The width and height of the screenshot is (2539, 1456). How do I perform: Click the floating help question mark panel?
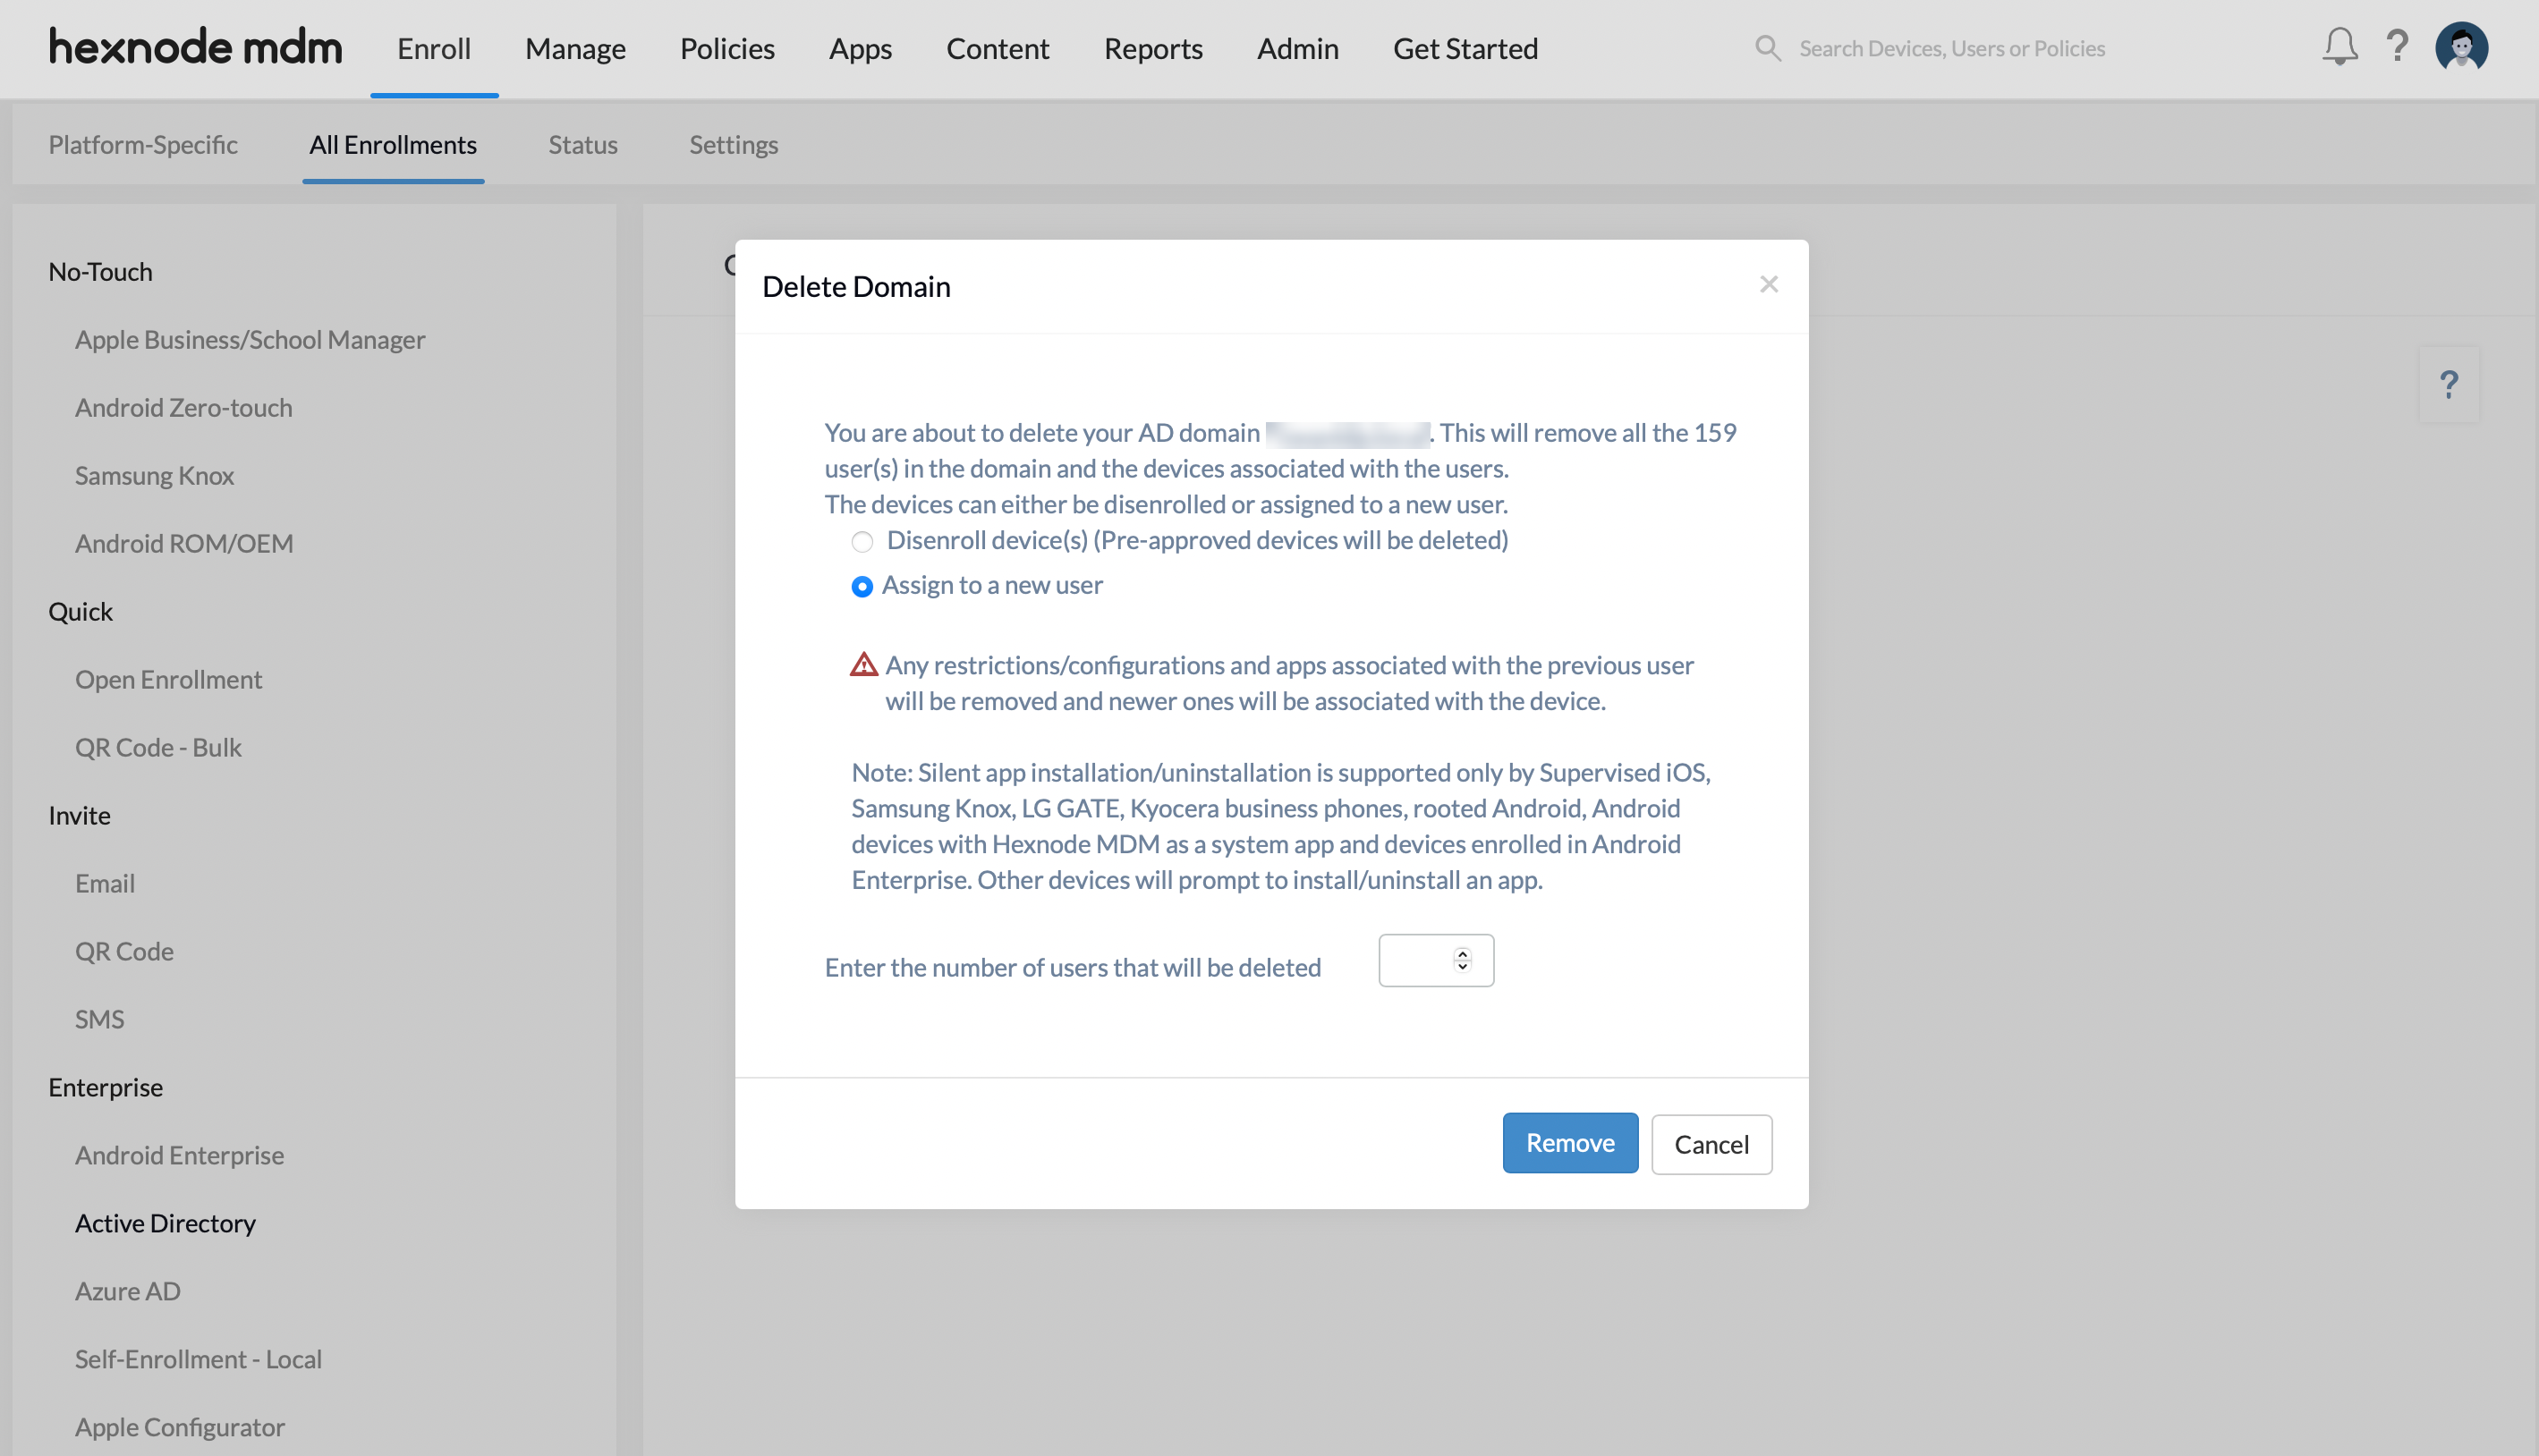point(2448,385)
